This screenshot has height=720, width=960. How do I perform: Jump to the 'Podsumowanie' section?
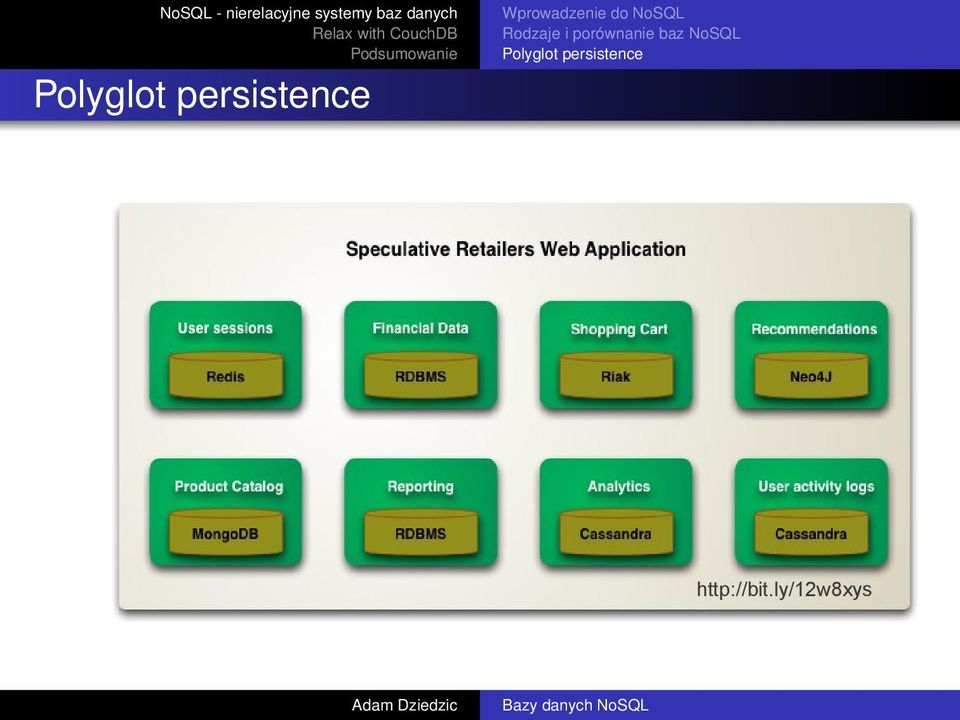pos(404,54)
